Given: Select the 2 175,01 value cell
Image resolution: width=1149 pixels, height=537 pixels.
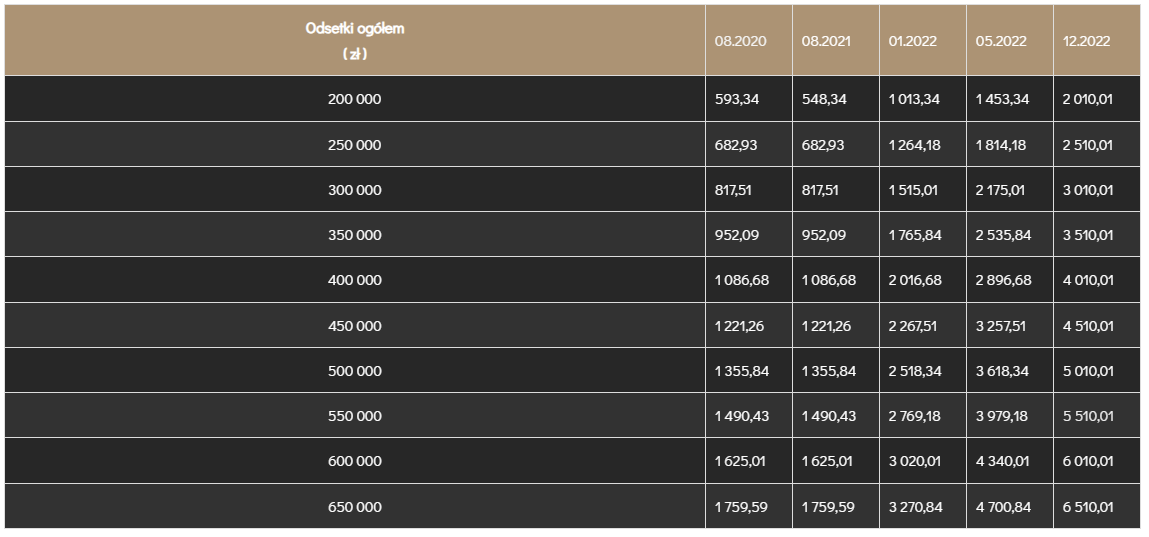Looking at the screenshot, I should coord(1003,190).
